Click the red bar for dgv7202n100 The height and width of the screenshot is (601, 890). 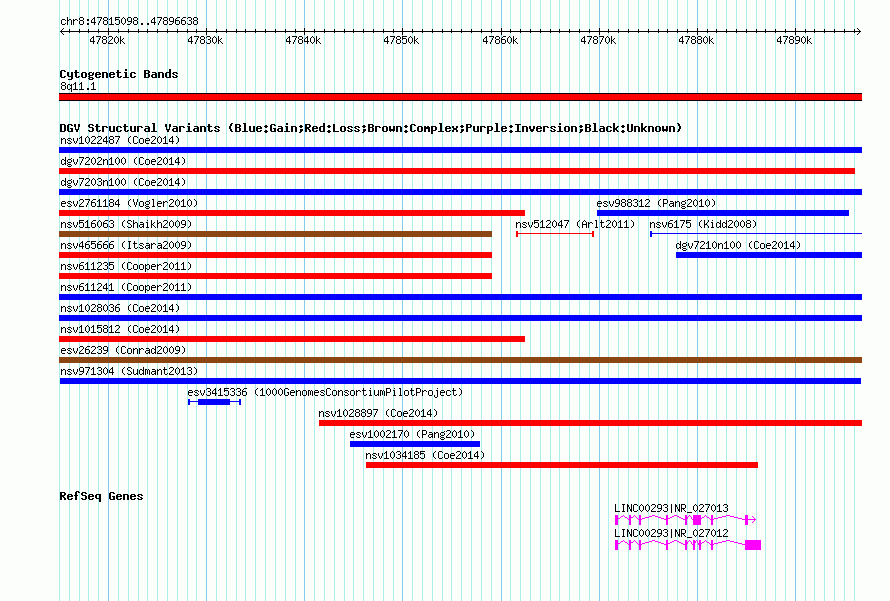coord(457,171)
